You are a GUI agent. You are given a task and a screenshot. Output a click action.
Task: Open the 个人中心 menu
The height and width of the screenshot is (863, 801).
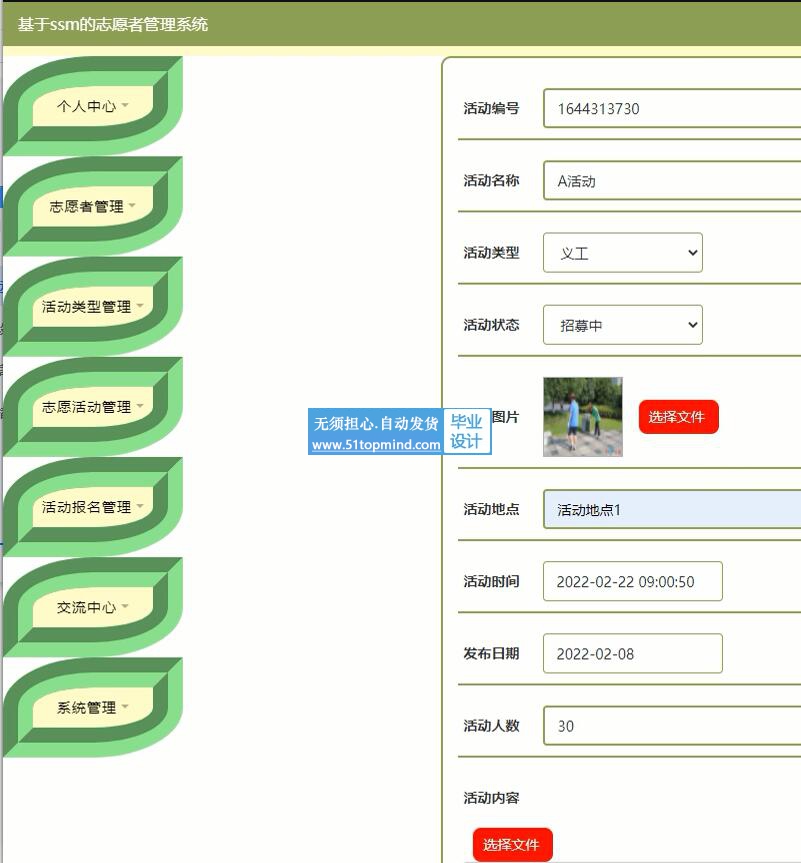pyautogui.click(x=92, y=106)
